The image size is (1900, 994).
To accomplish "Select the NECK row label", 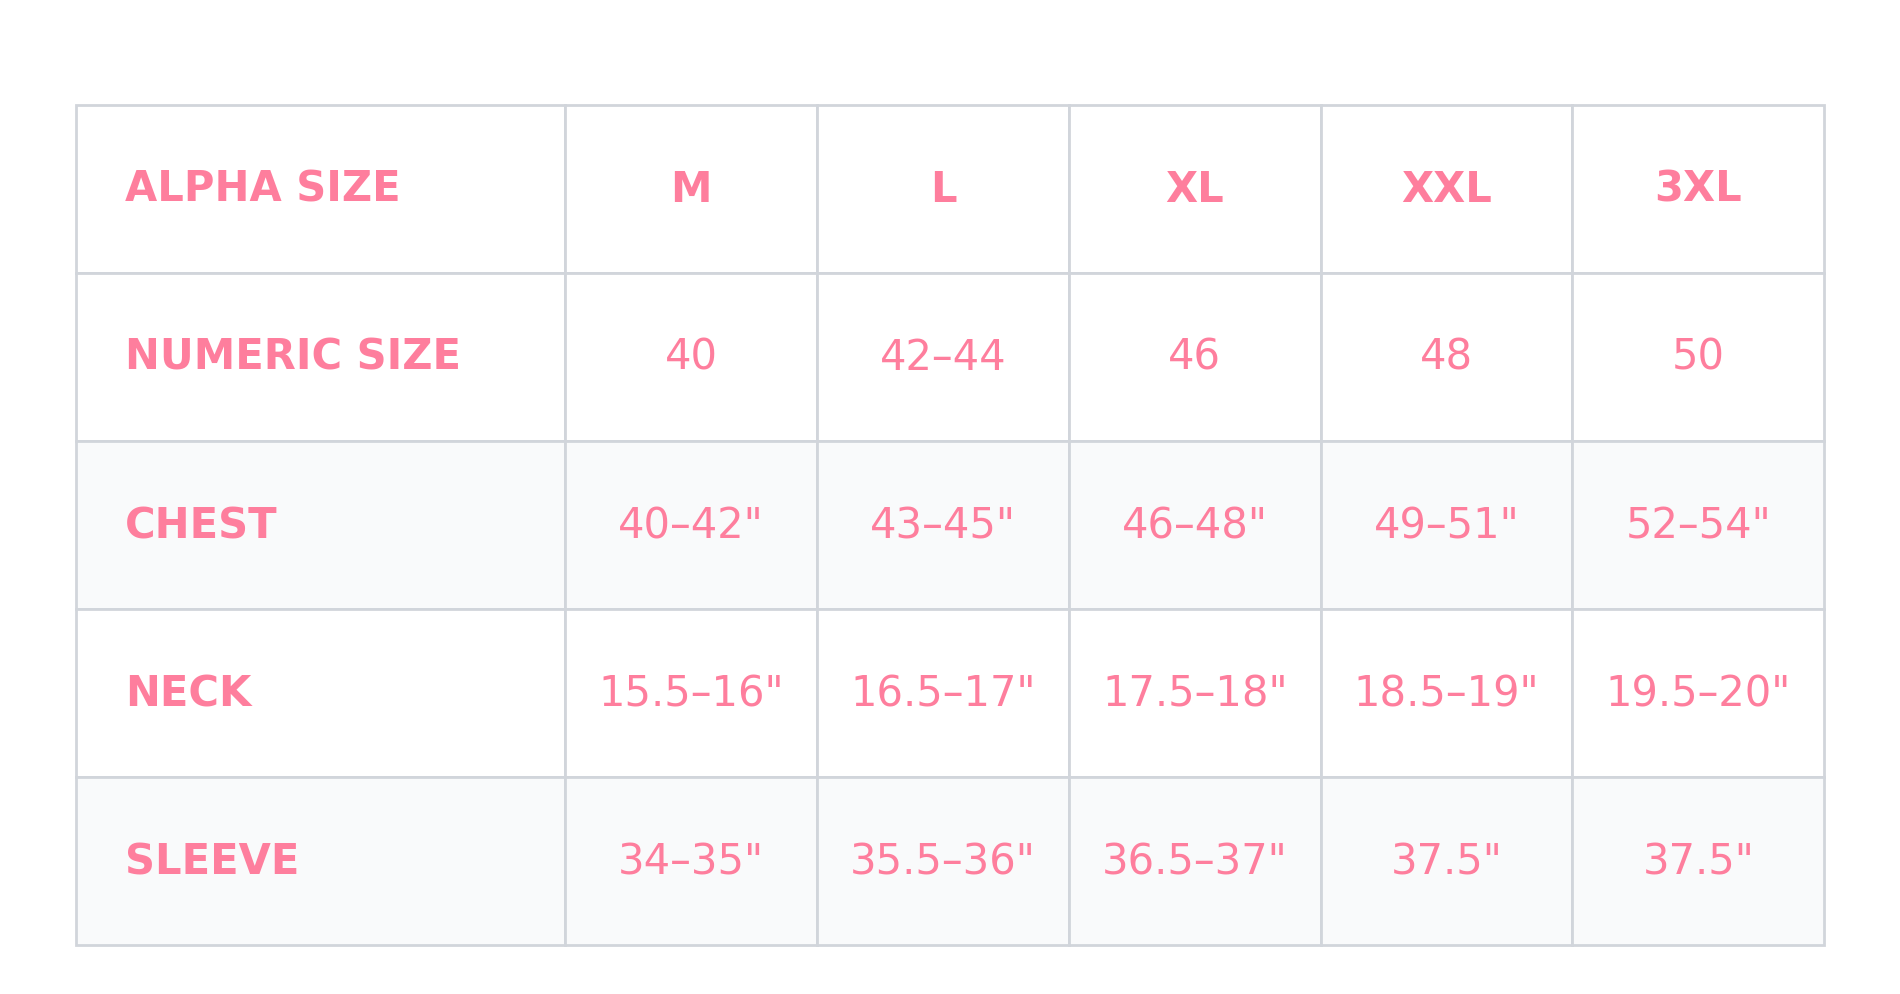I will click(188, 692).
